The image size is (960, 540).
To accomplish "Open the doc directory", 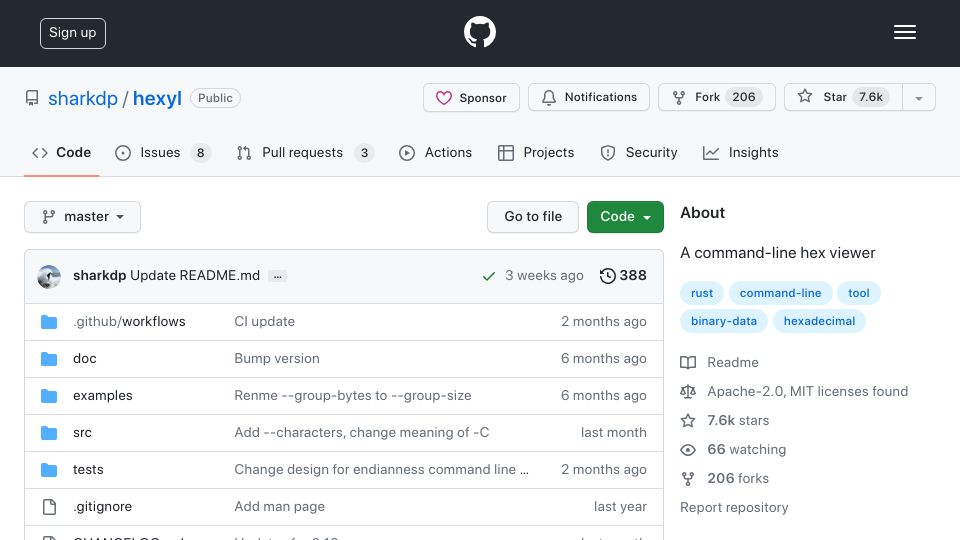I will point(84,358).
